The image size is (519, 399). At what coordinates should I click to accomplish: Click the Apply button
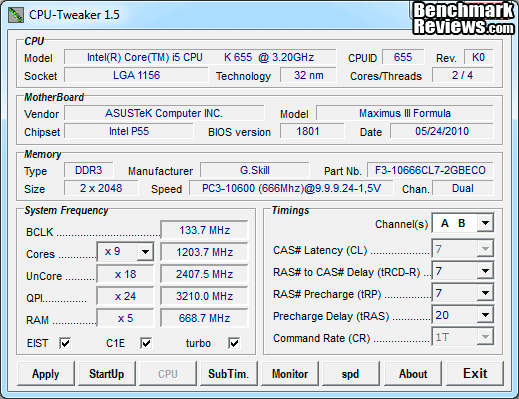pyautogui.click(x=46, y=374)
